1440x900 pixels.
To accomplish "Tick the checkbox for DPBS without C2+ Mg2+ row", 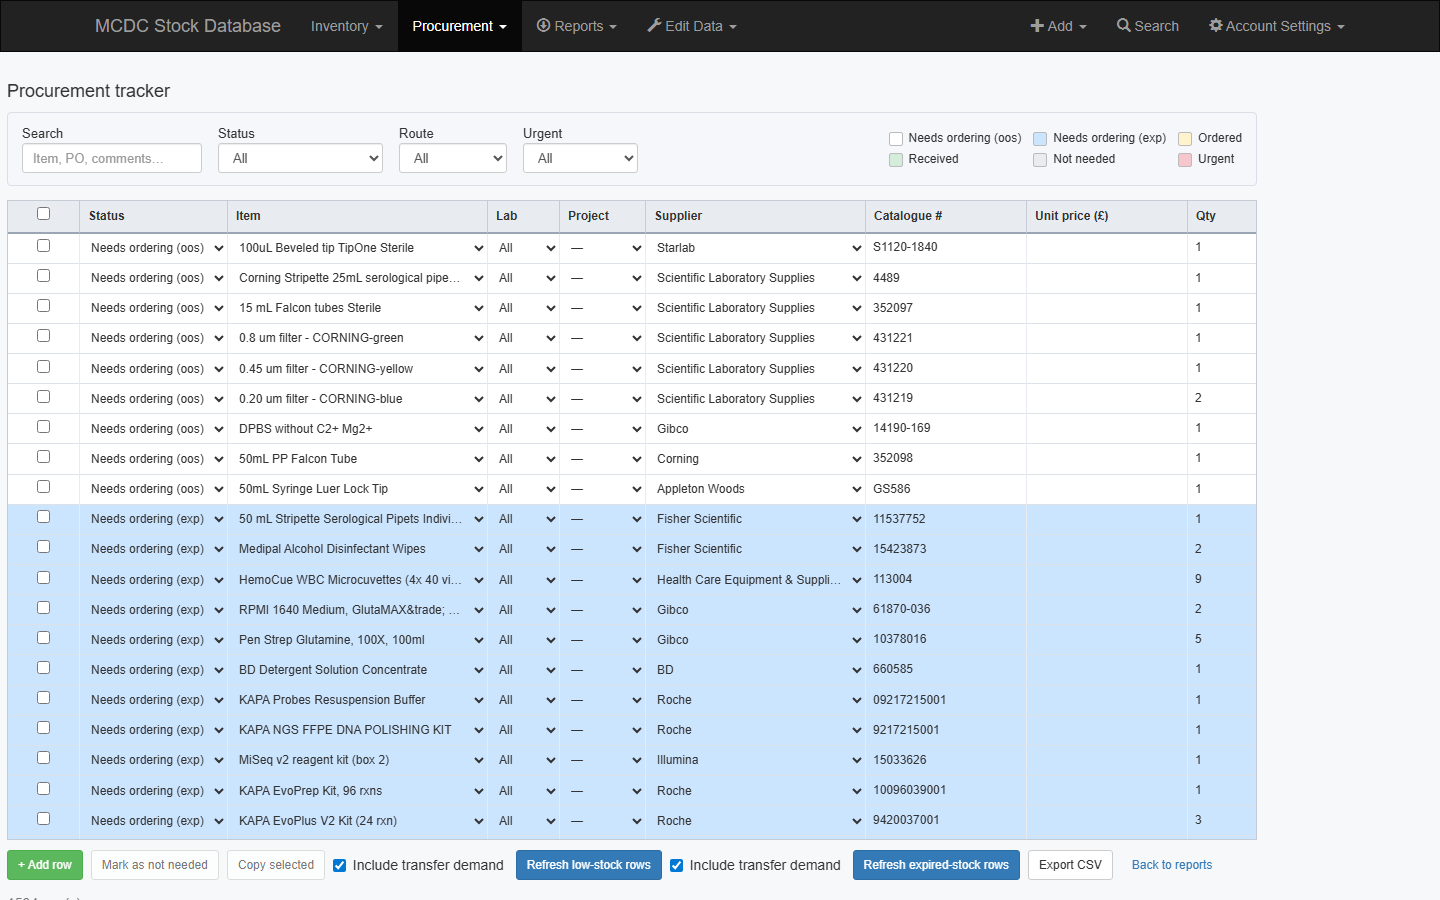I will pyautogui.click(x=43, y=426).
